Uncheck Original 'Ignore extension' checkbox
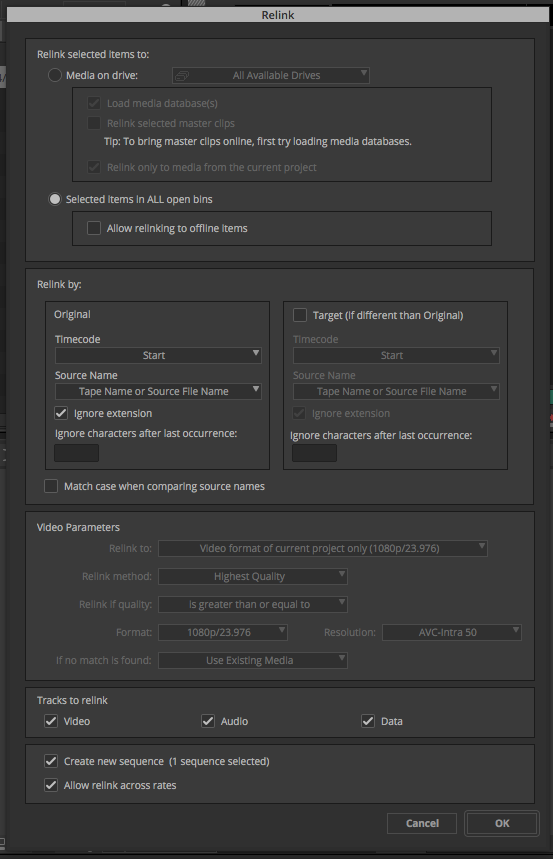The image size is (553, 859). [x=61, y=413]
